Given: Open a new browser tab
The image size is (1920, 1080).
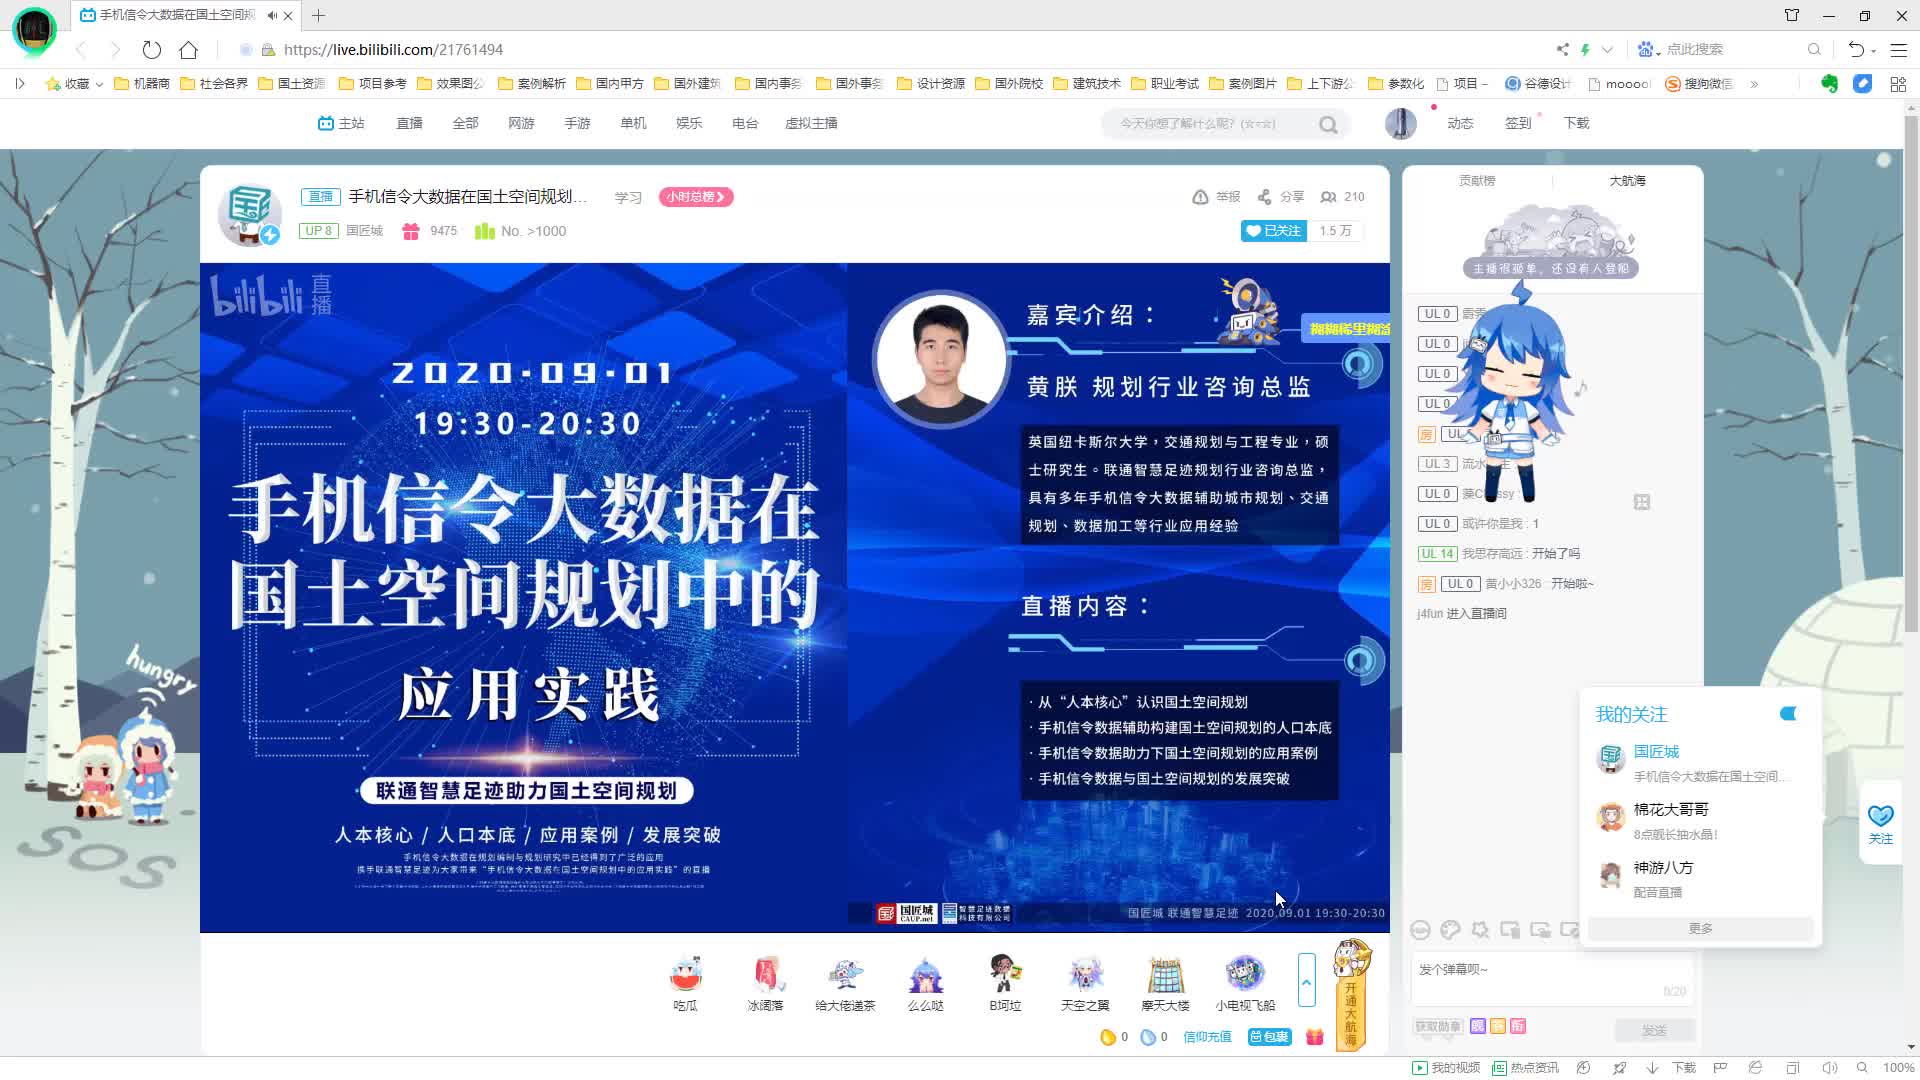Looking at the screenshot, I should point(318,15).
